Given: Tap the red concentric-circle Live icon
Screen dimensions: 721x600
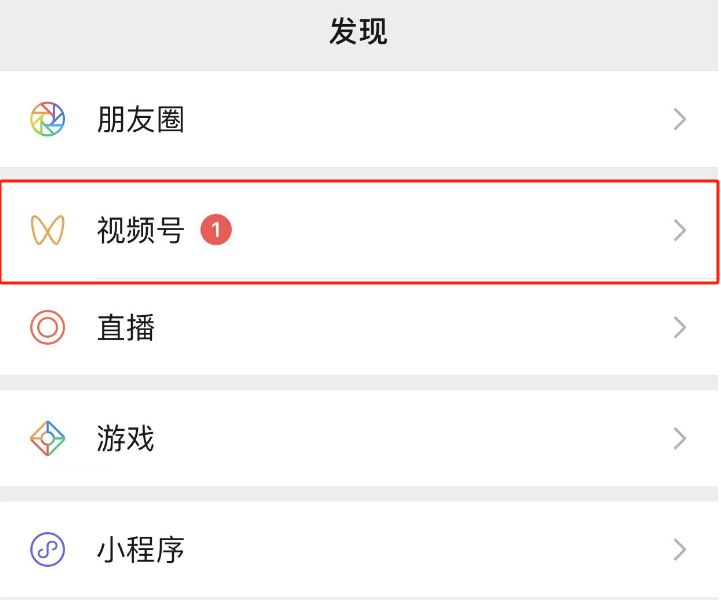Looking at the screenshot, I should [x=47, y=327].
